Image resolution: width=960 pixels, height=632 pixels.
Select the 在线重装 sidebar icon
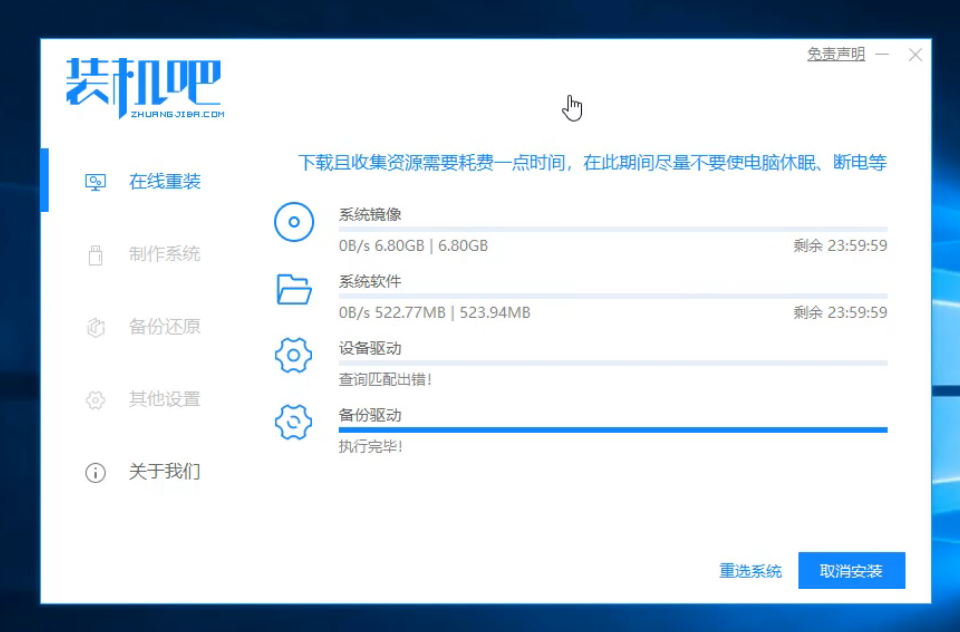click(96, 181)
